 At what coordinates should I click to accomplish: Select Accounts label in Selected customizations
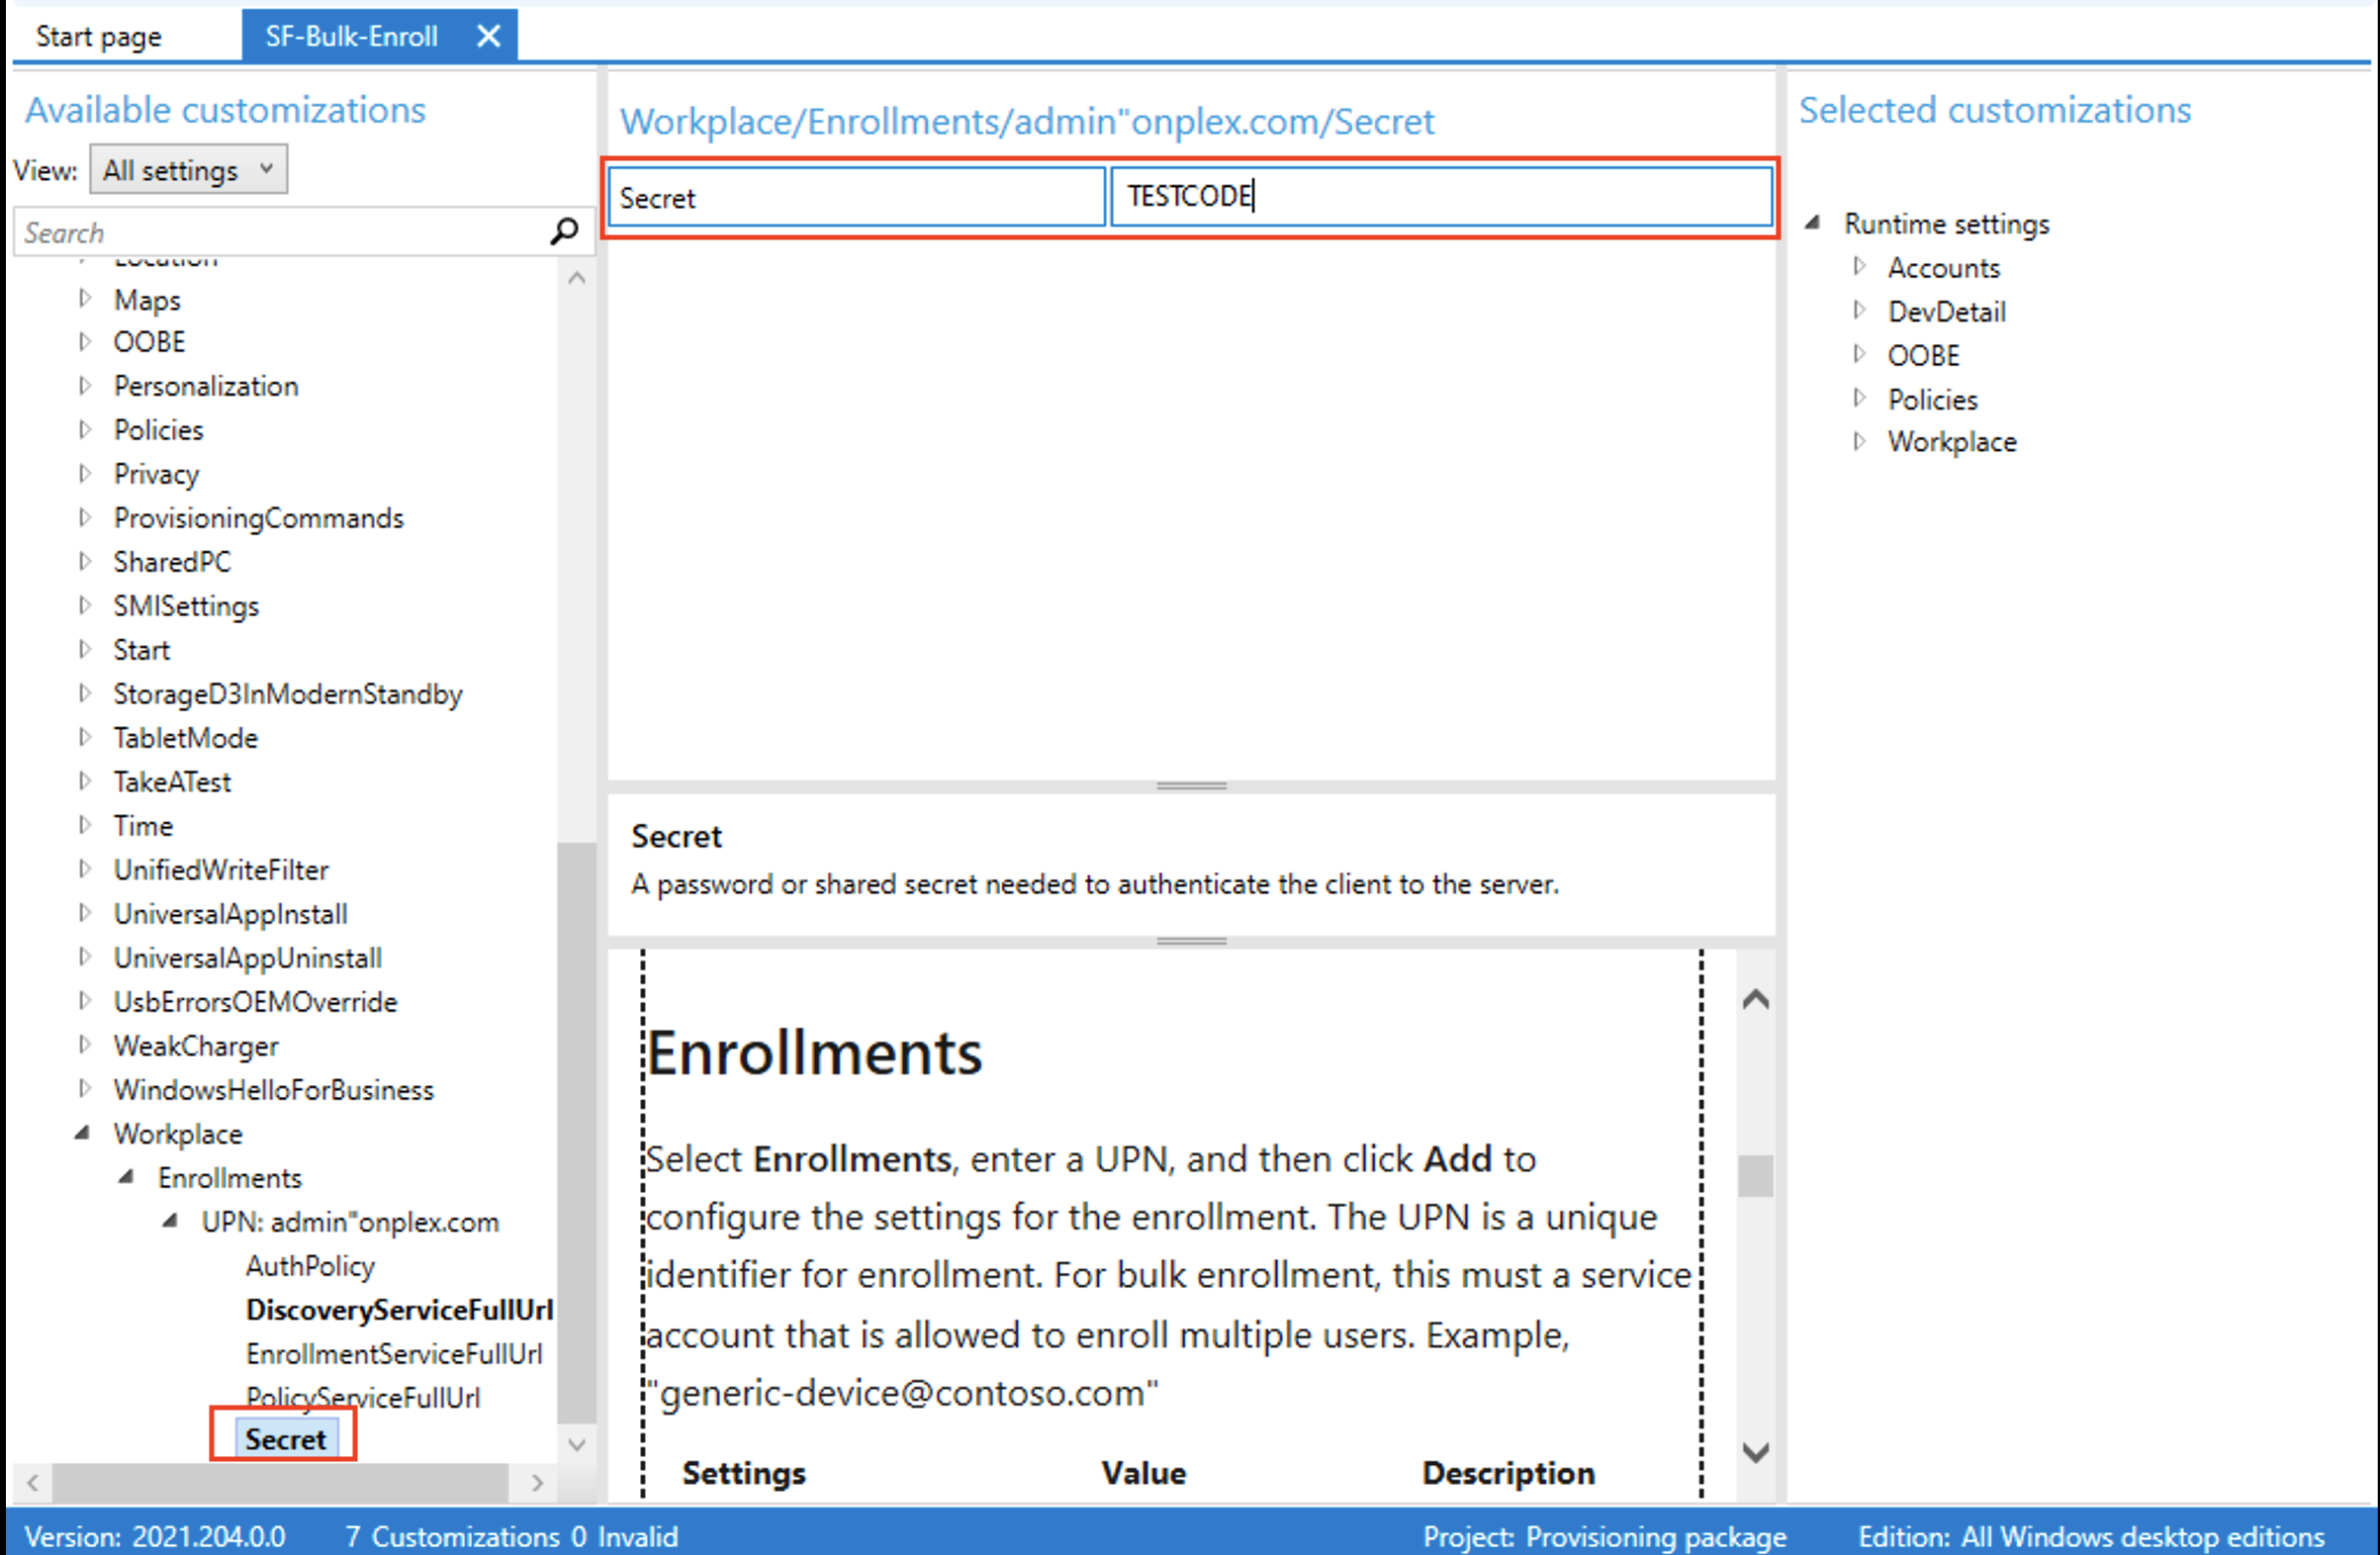tap(1944, 267)
